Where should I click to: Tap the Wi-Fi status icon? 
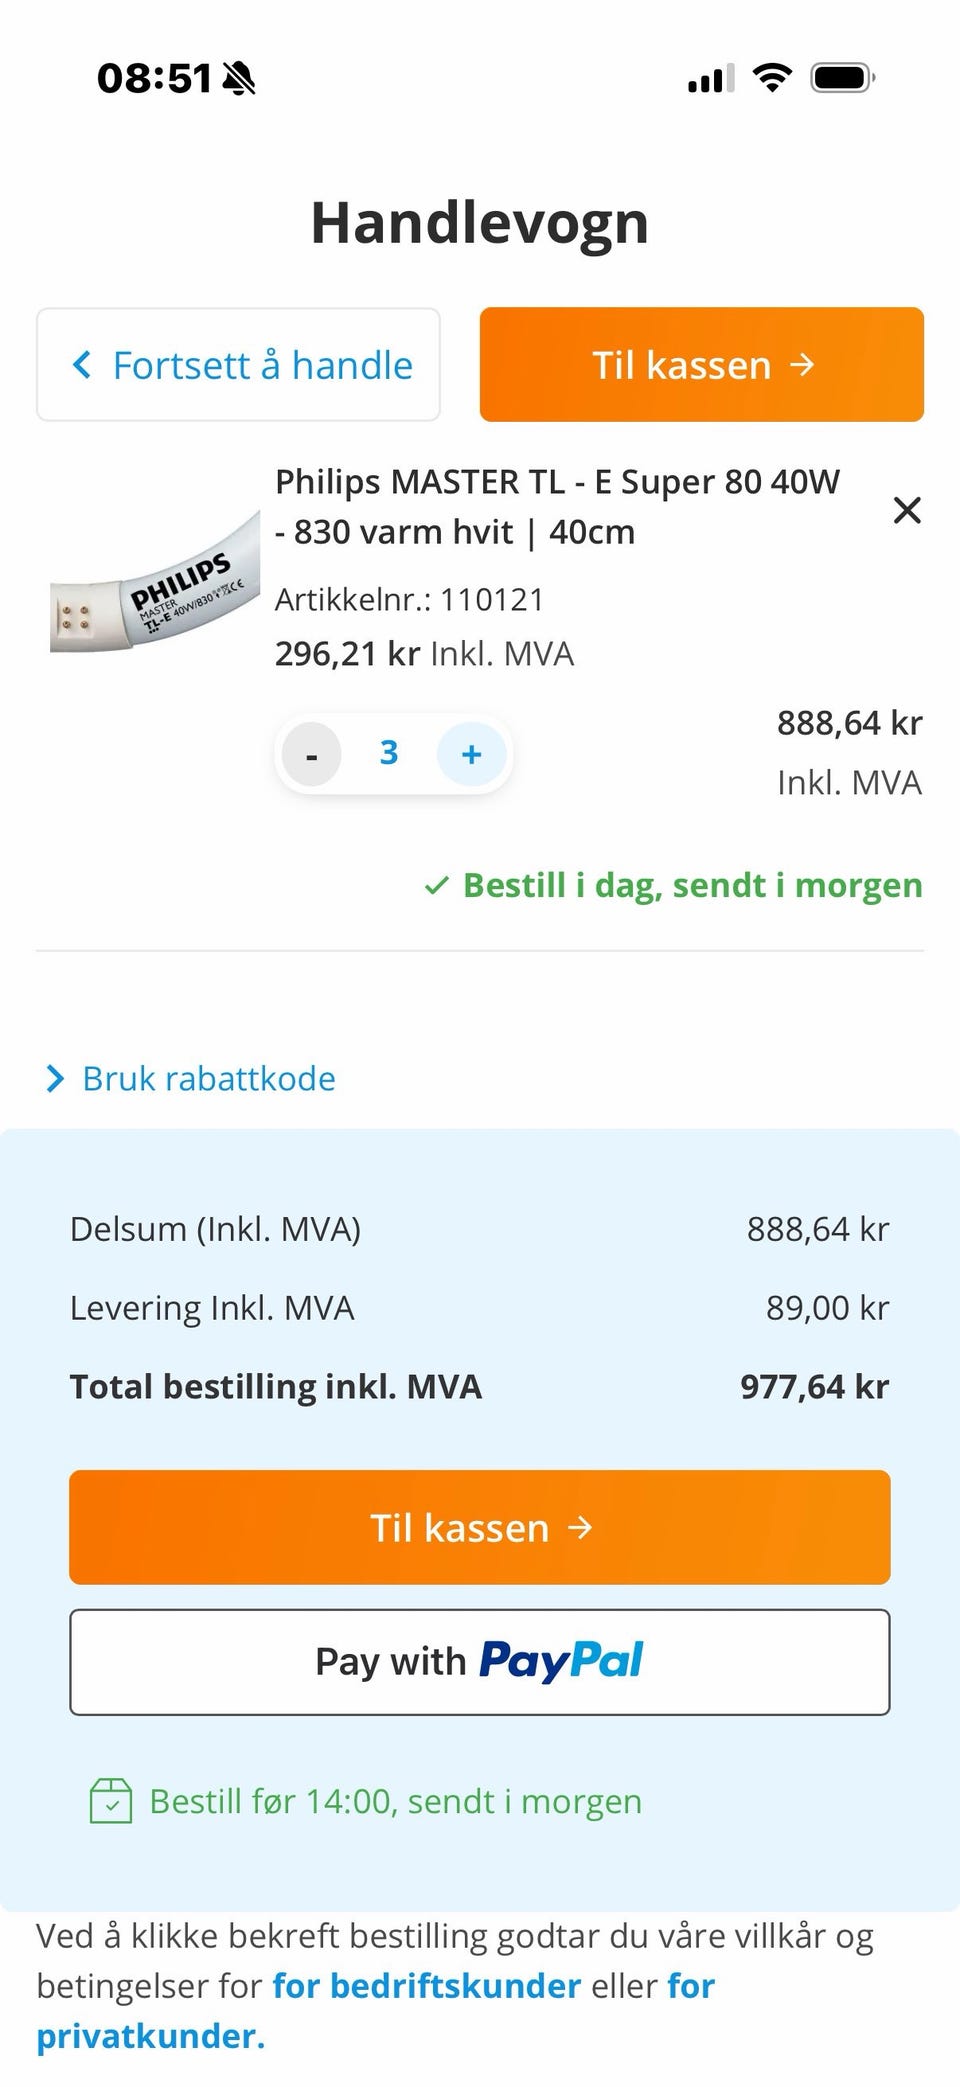771,77
